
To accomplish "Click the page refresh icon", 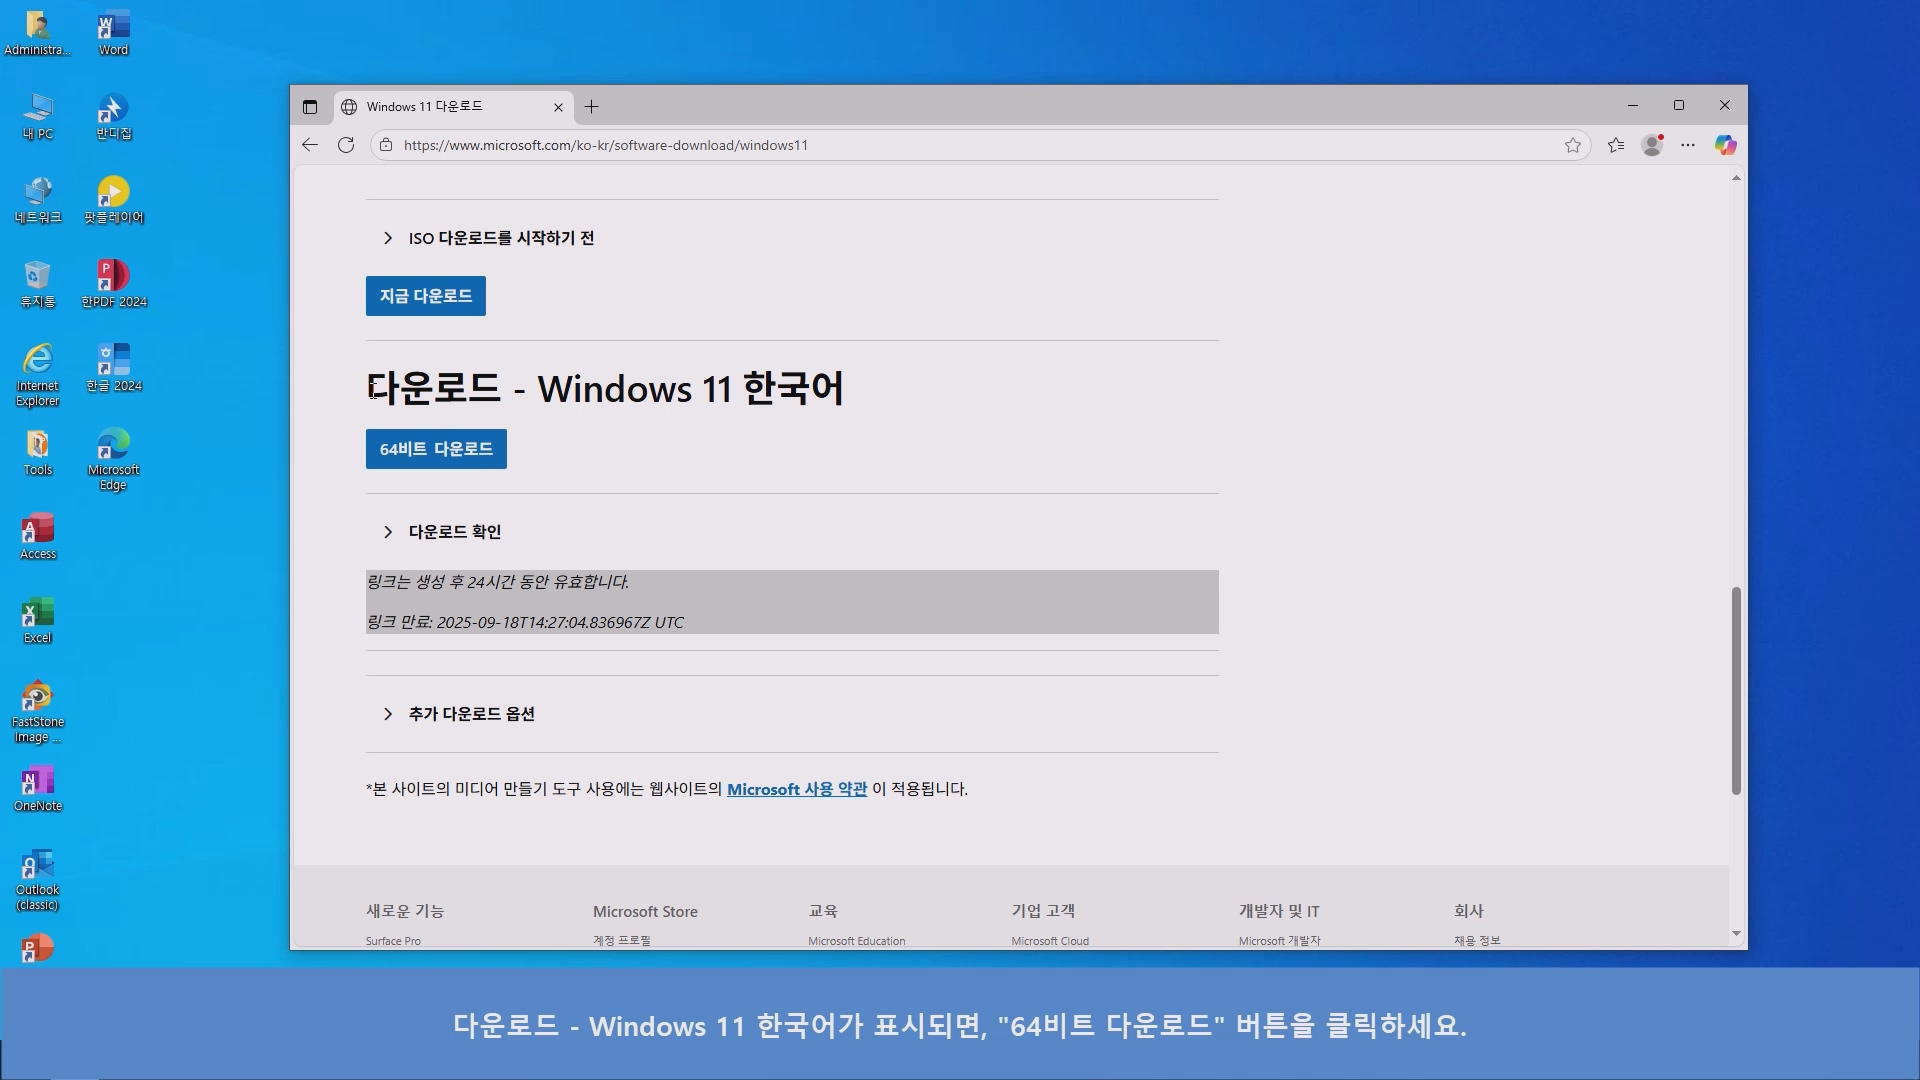I will (x=346, y=145).
